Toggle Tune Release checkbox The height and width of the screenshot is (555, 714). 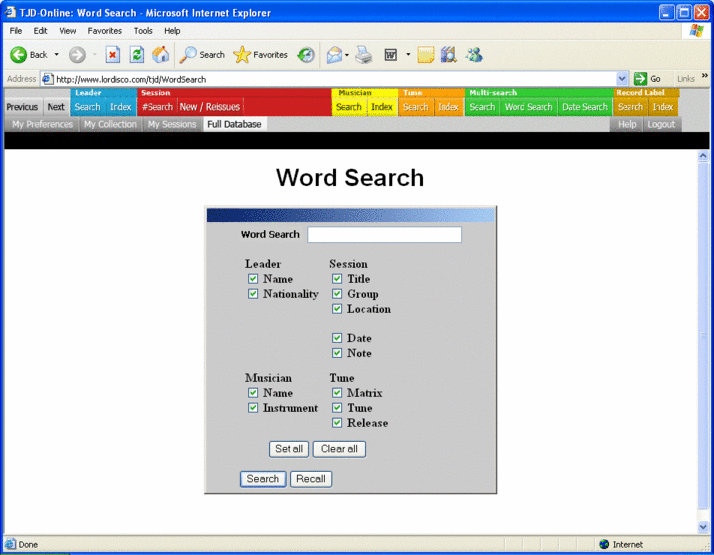(x=337, y=423)
